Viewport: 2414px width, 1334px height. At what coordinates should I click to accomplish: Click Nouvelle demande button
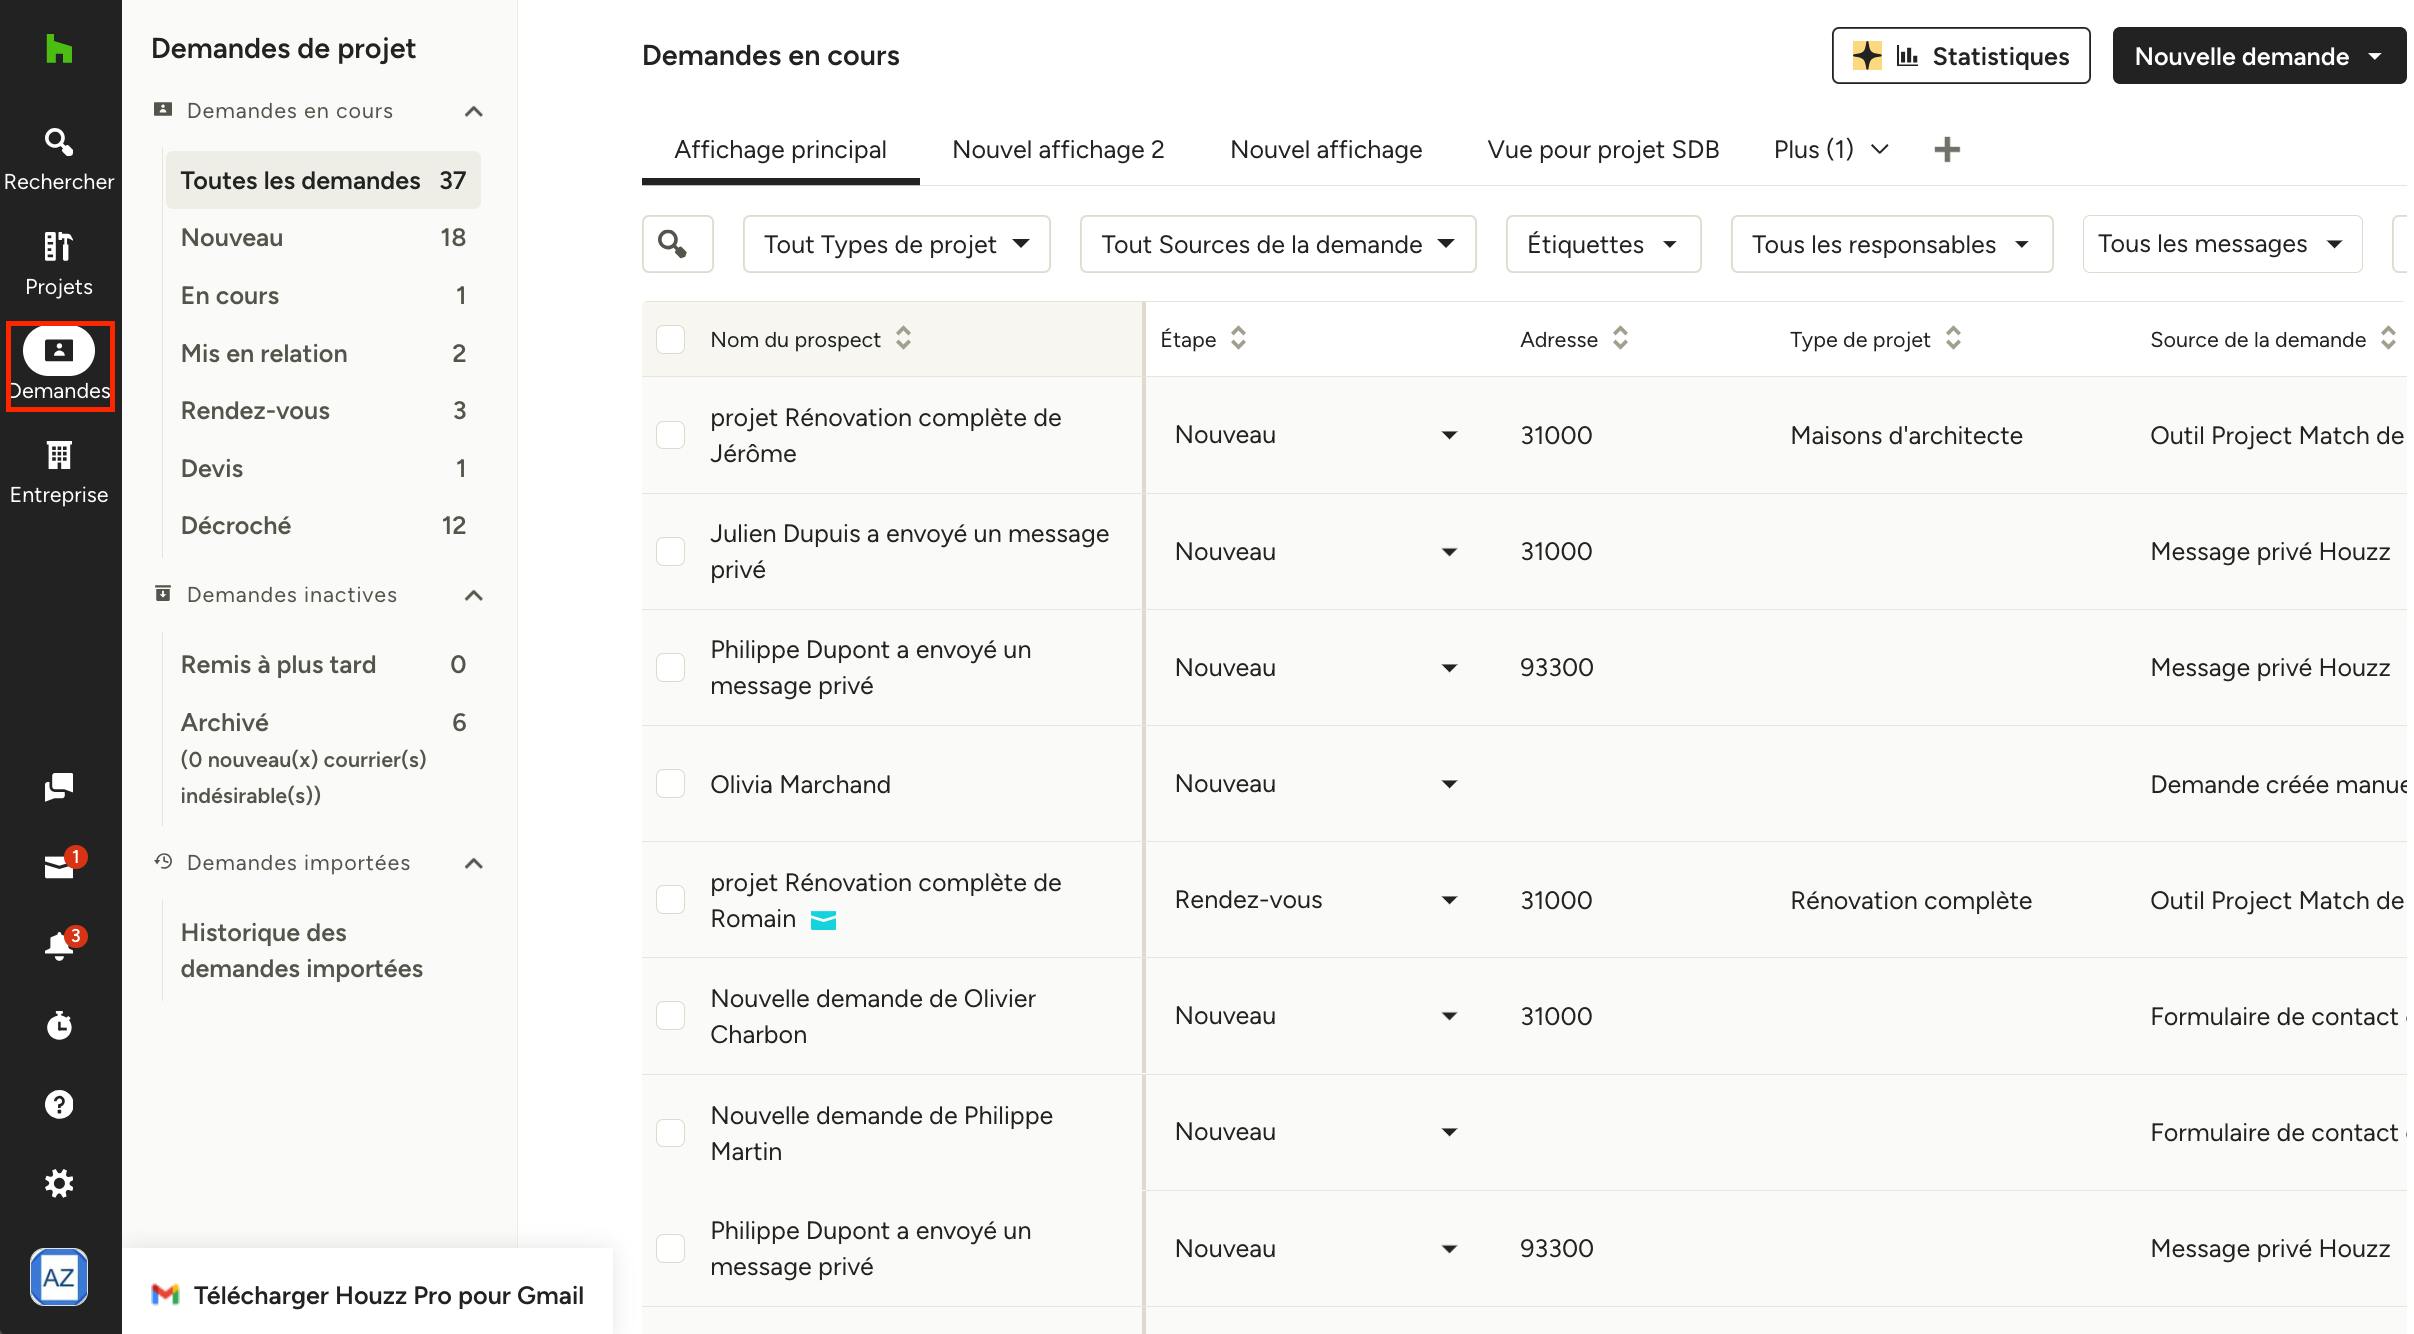click(x=2259, y=56)
